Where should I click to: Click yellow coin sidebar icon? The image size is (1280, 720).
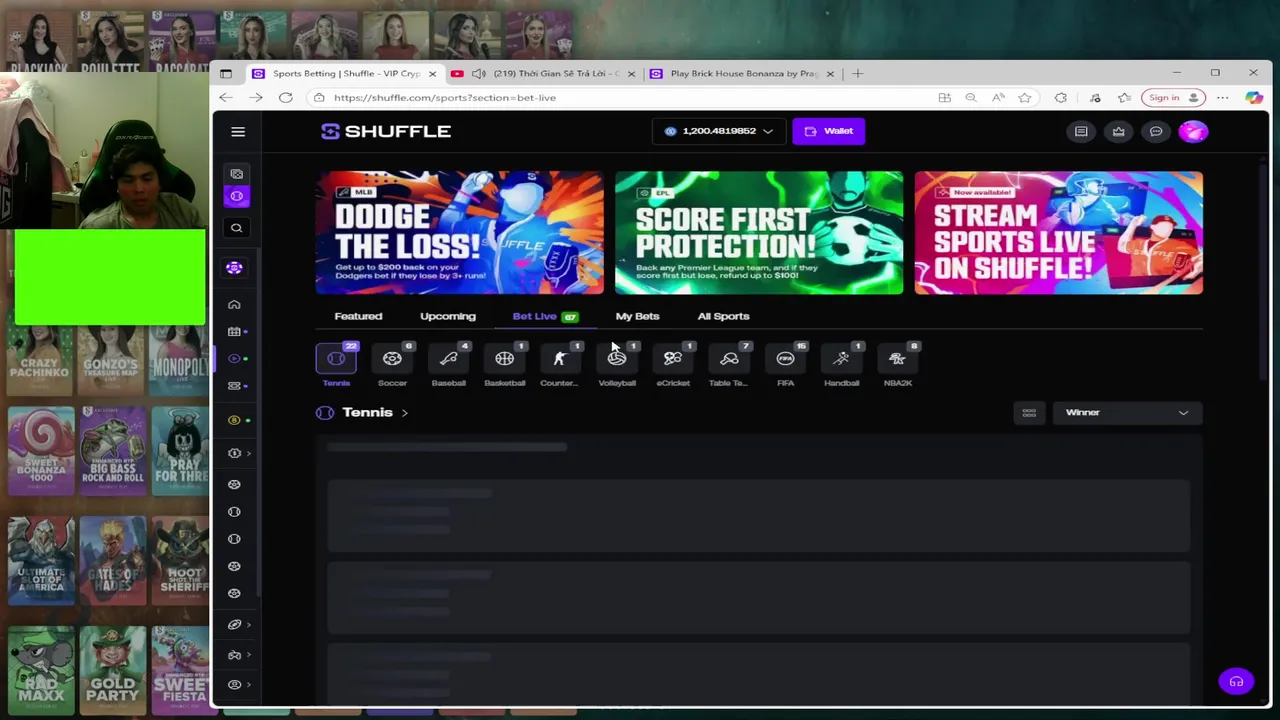pos(234,420)
